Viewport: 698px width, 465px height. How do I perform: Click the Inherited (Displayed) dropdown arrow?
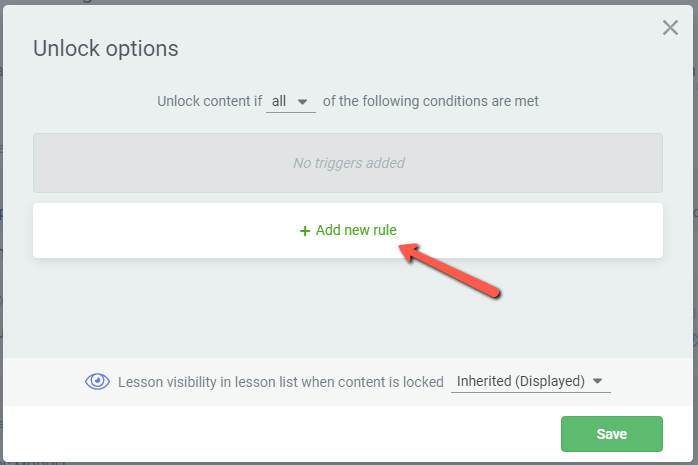tap(598, 381)
